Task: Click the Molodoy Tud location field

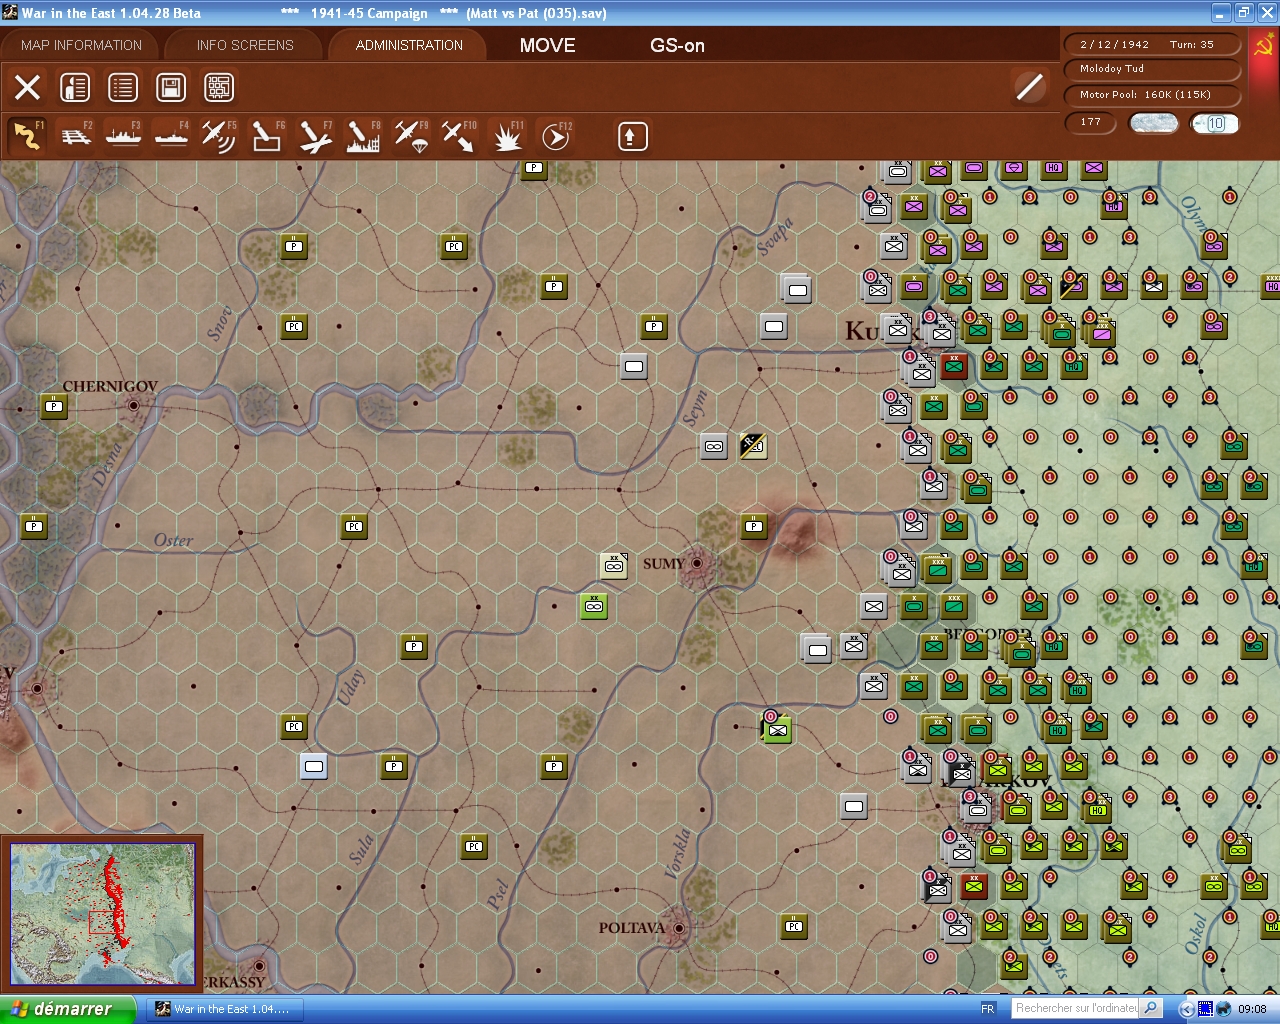Action: click(x=1154, y=69)
